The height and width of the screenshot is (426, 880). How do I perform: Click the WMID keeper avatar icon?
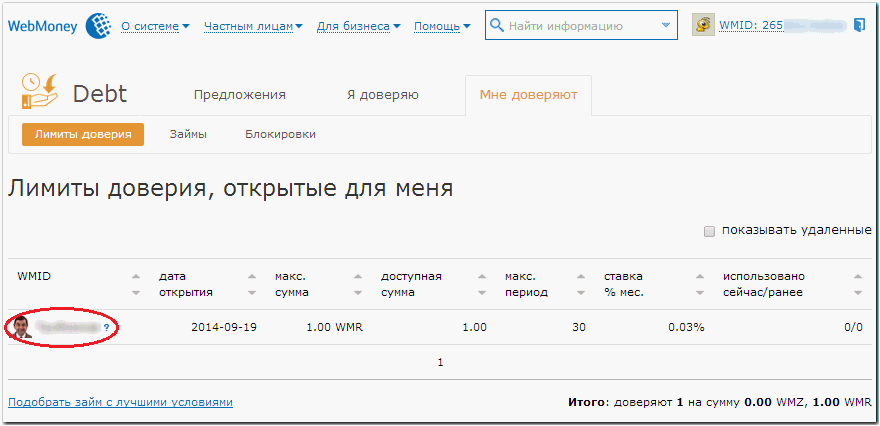tap(703, 26)
